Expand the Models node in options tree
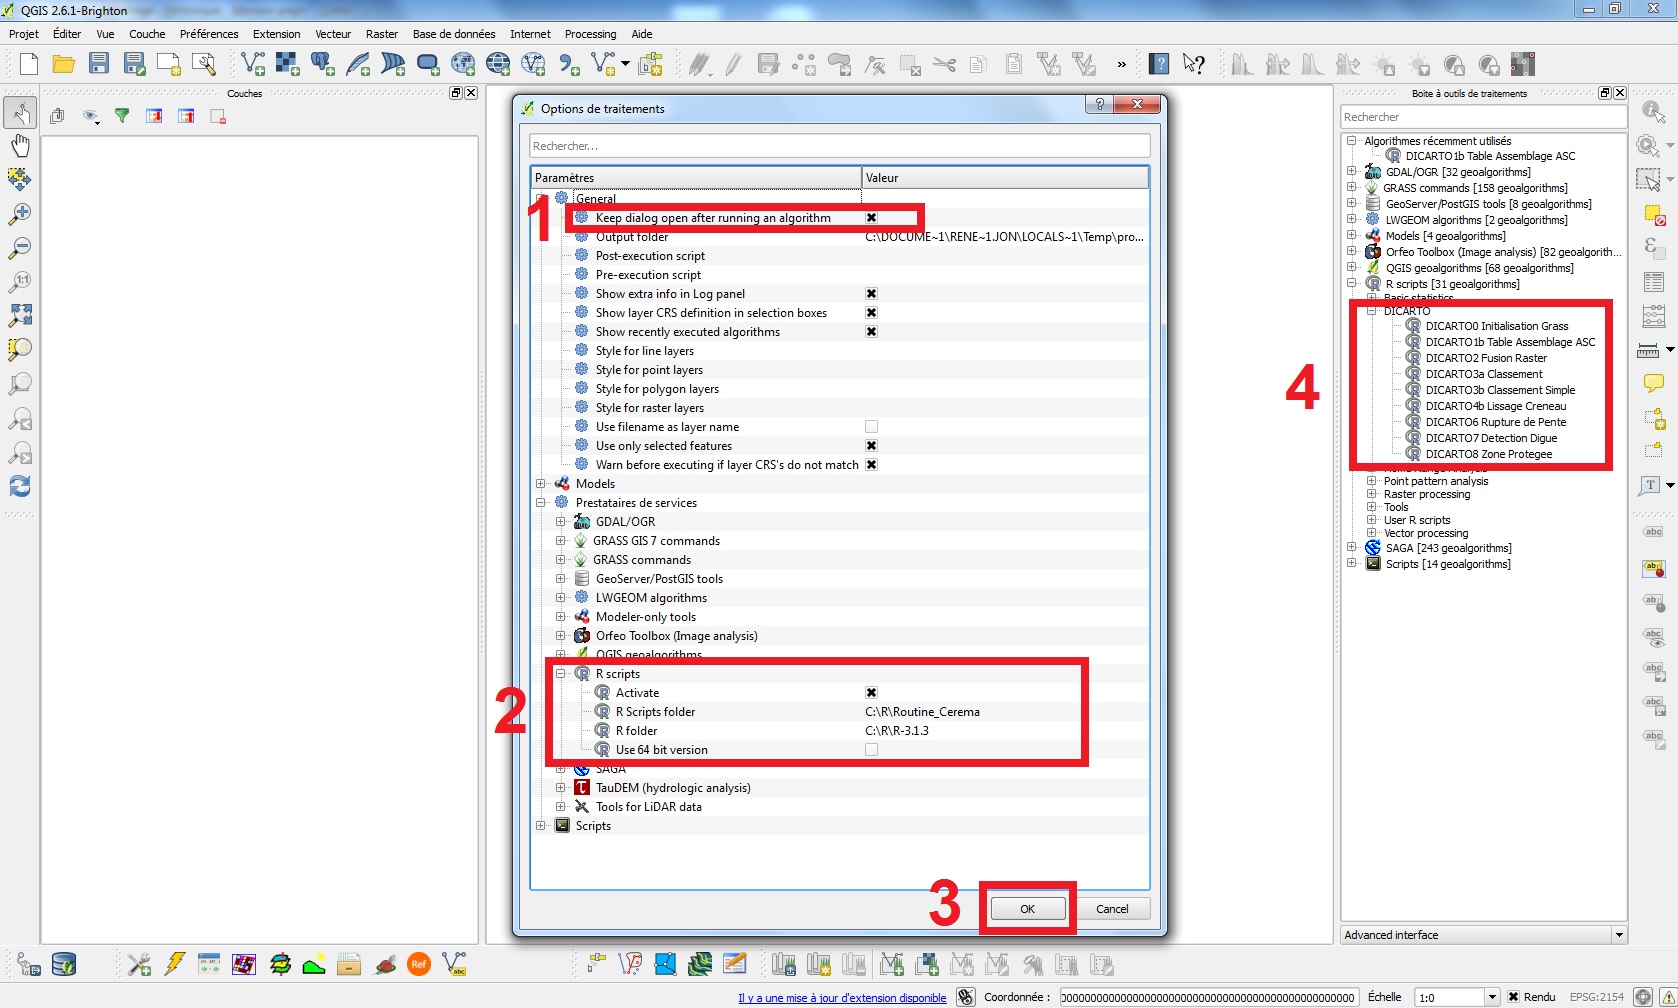The height and width of the screenshot is (1008, 1678). (541, 484)
